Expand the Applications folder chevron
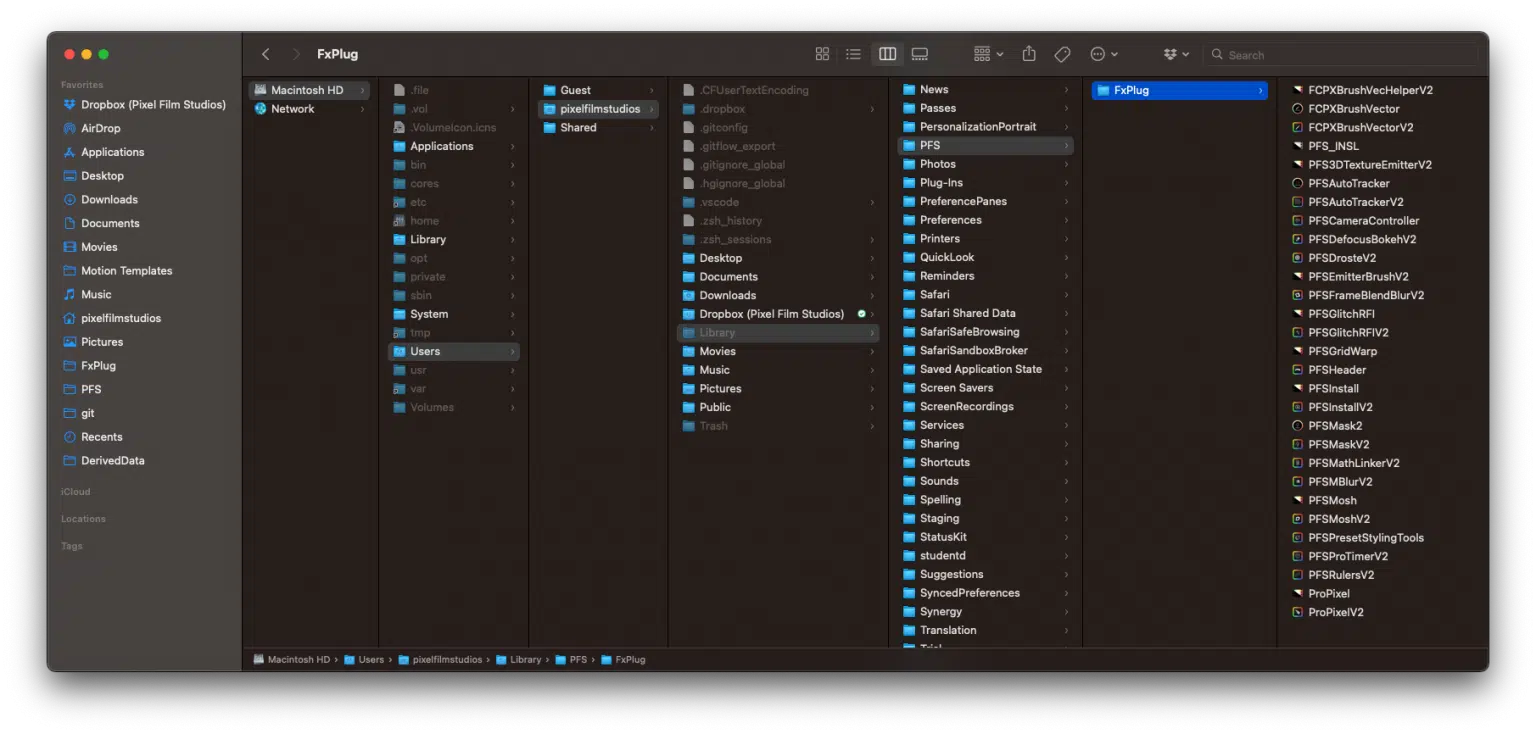Viewport: 1536px width, 734px height. click(513, 146)
